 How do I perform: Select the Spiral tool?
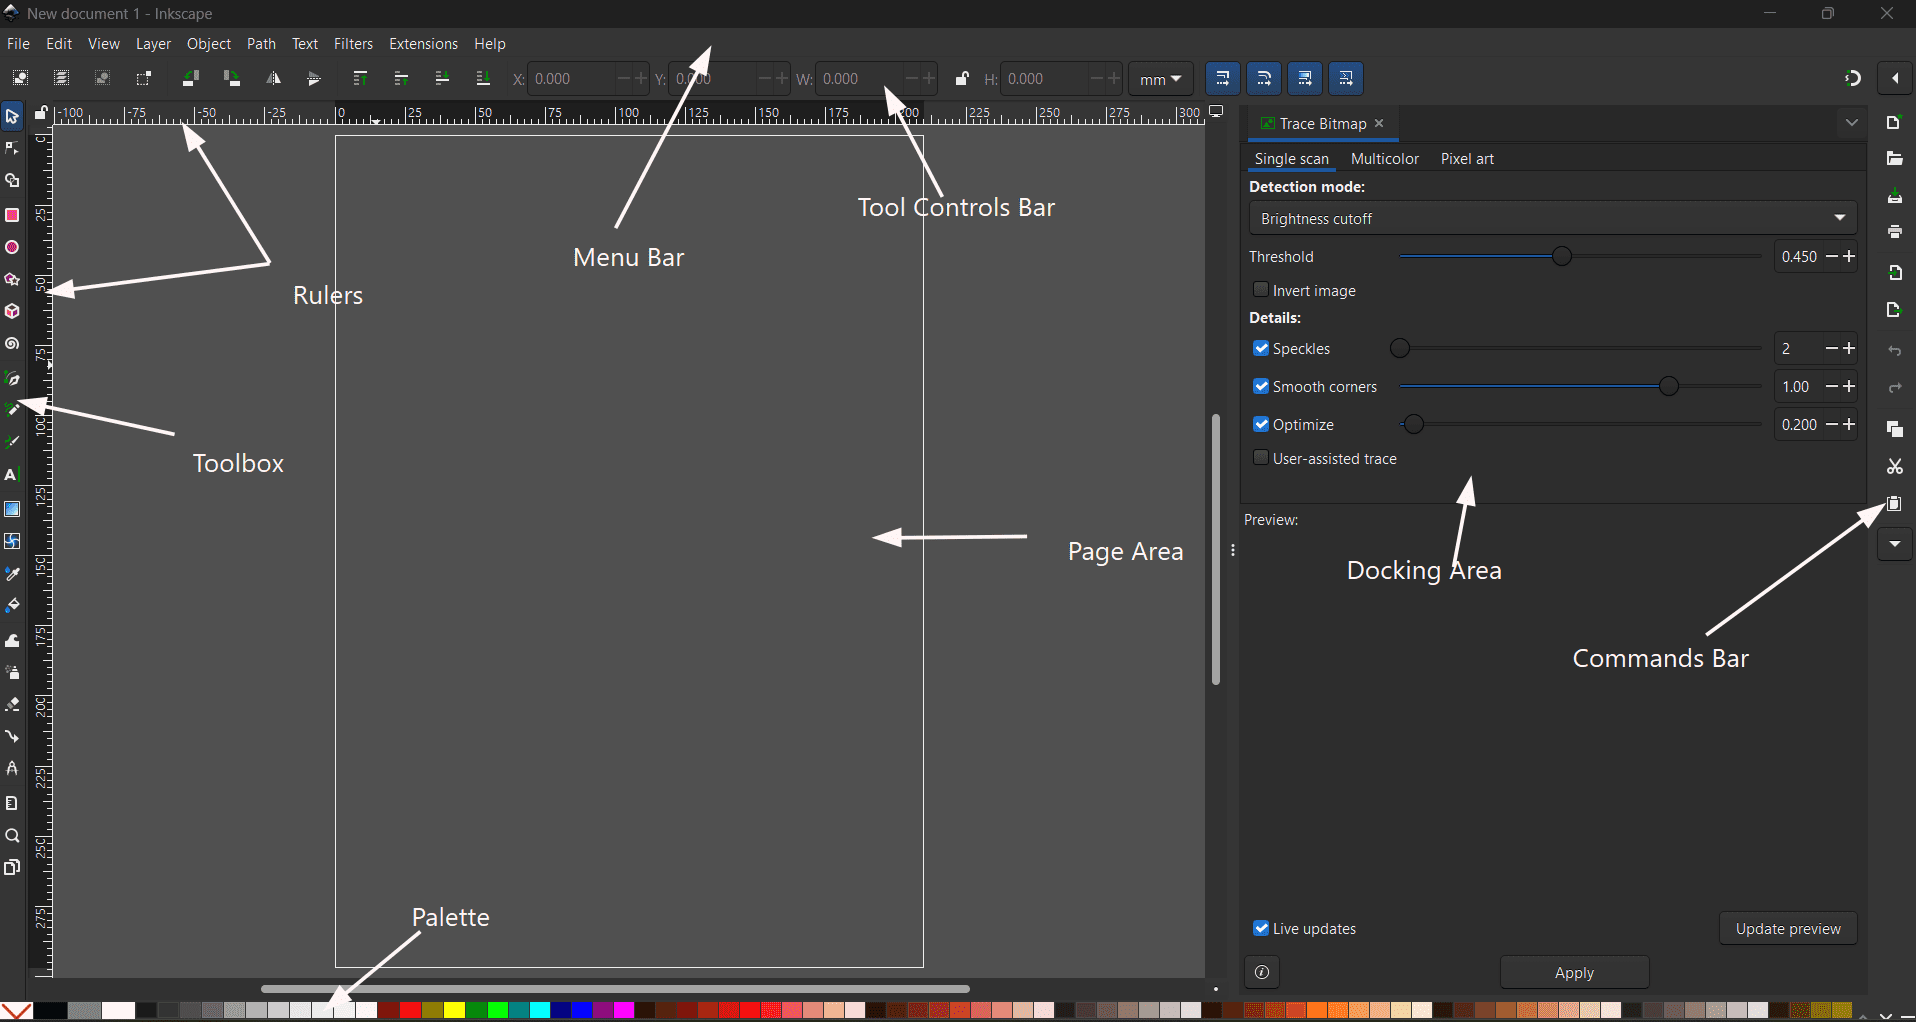12,344
